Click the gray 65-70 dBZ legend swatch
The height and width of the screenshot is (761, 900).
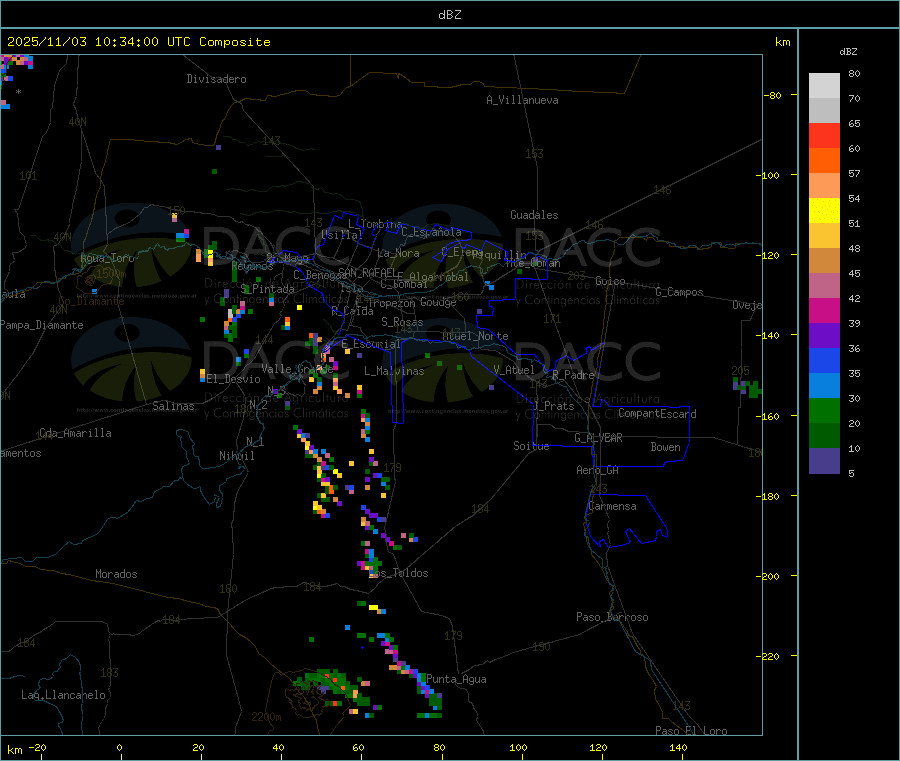point(824,110)
